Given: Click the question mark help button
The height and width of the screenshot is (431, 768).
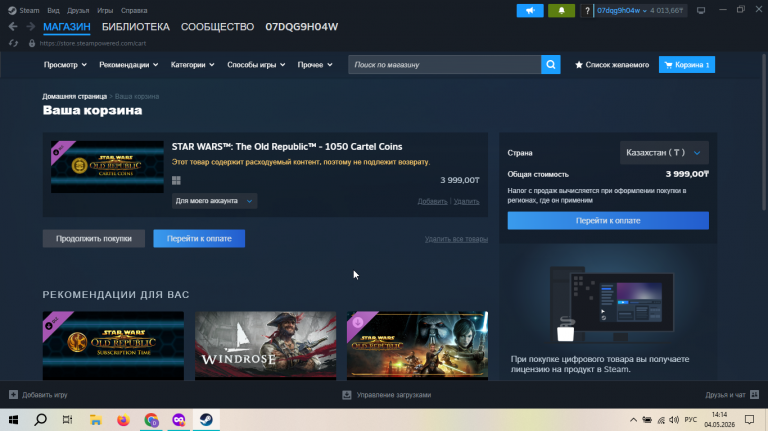Looking at the screenshot, I should click(x=587, y=10).
